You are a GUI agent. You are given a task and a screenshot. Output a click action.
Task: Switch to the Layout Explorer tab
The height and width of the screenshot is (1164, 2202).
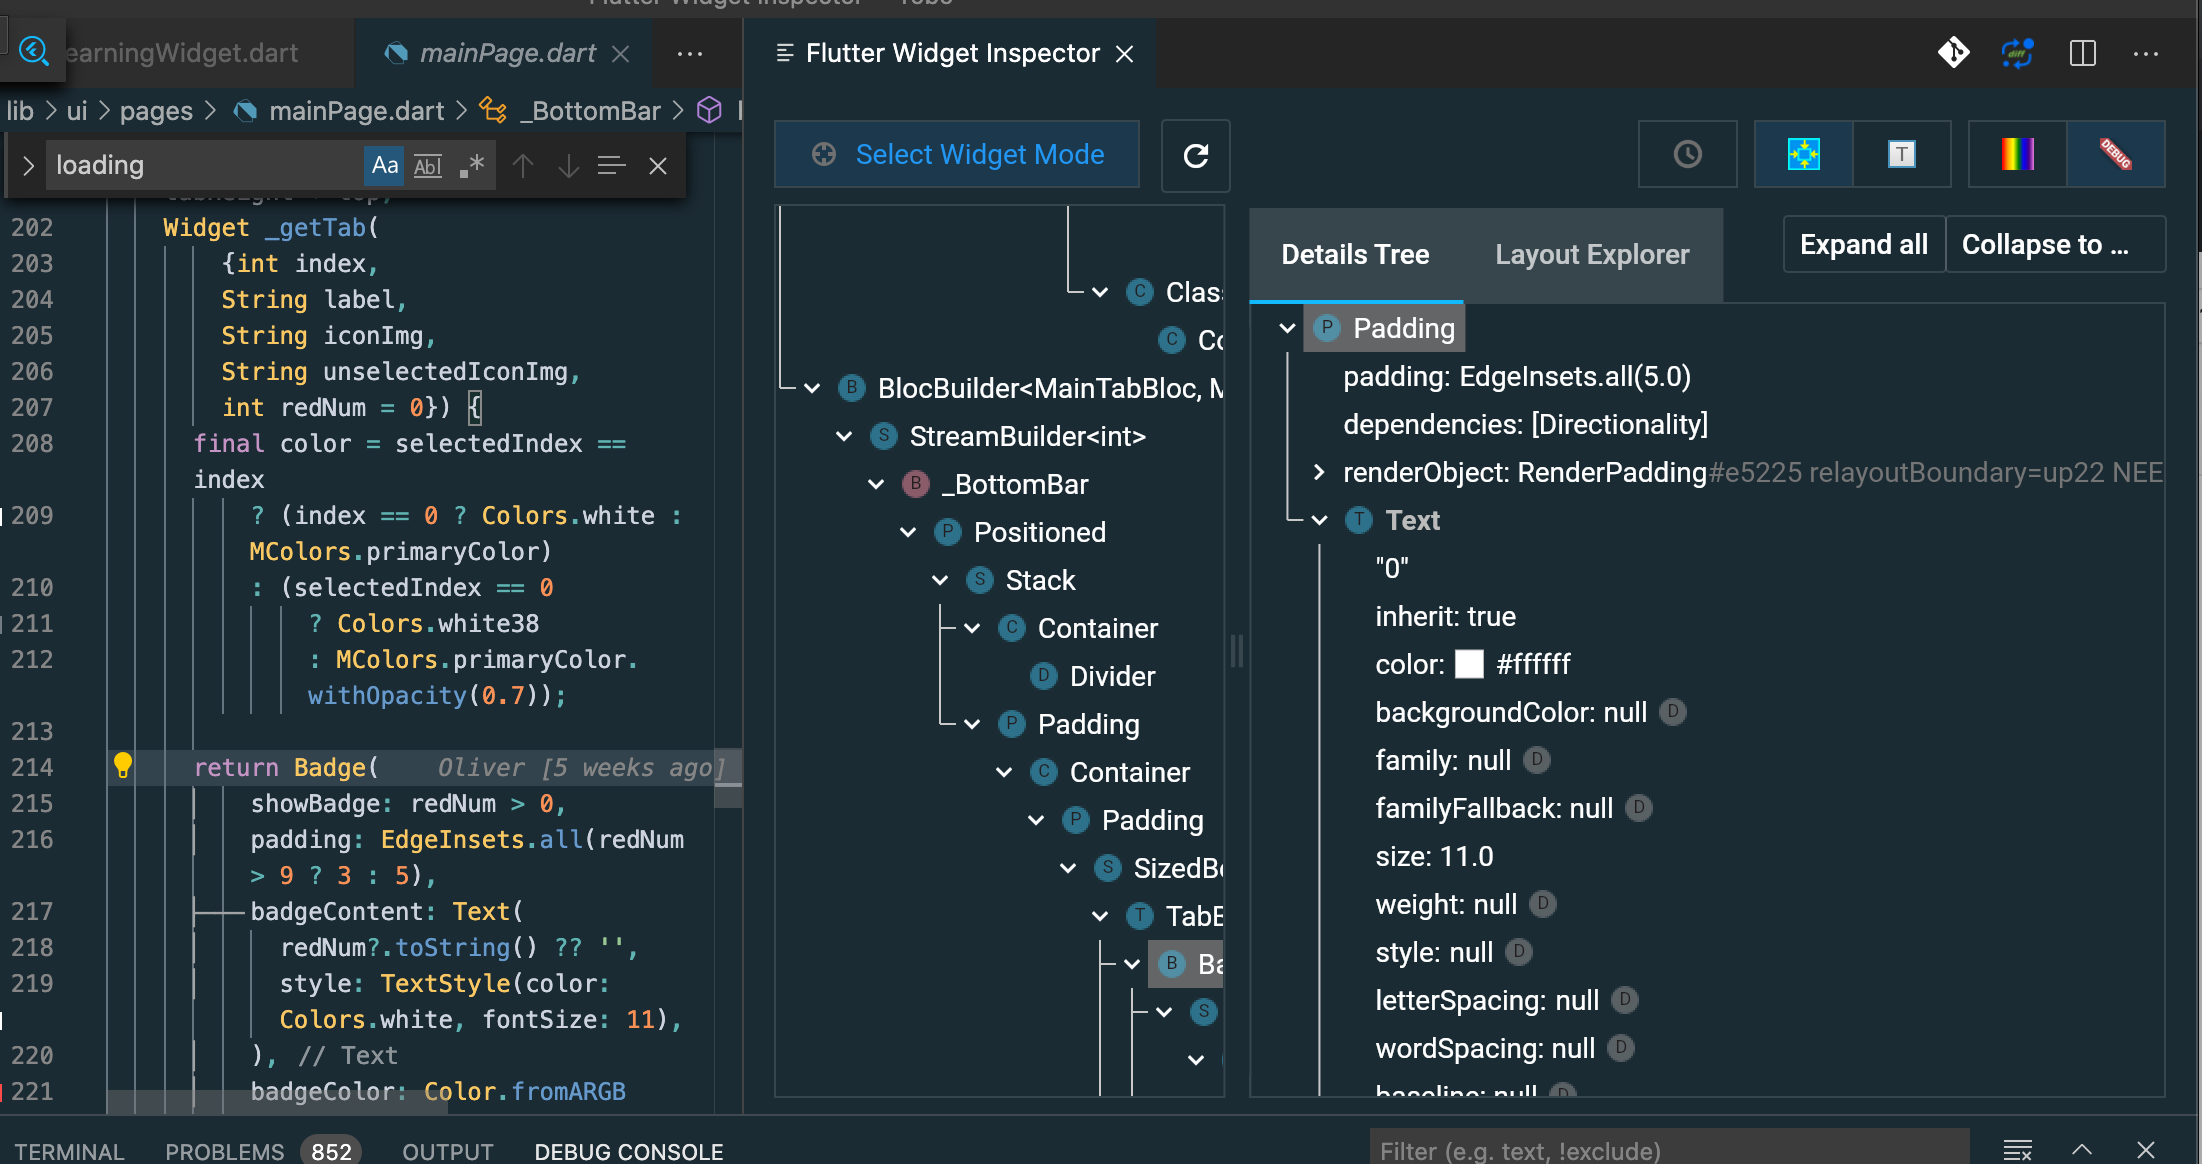point(1592,254)
